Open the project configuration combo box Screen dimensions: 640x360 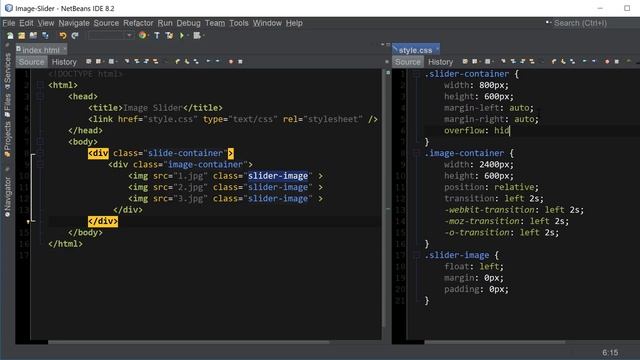(x=110, y=36)
